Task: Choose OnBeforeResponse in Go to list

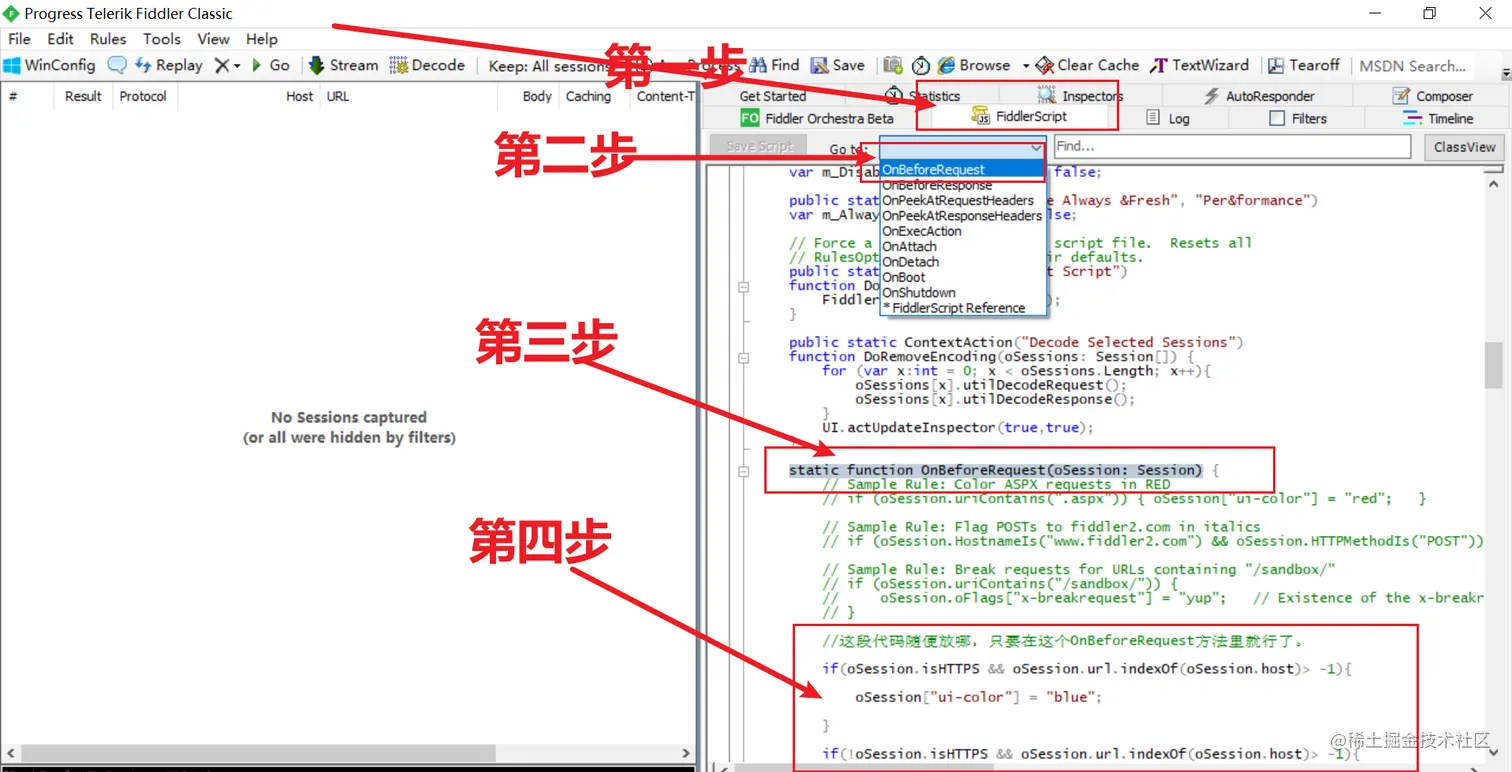Action: pyautogui.click(x=962, y=185)
